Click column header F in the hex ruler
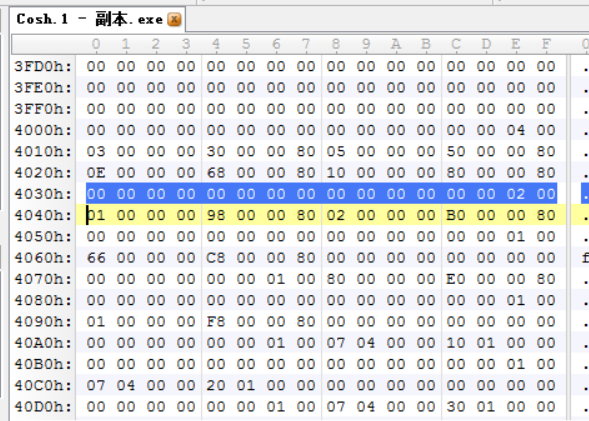589x421 pixels. click(546, 44)
